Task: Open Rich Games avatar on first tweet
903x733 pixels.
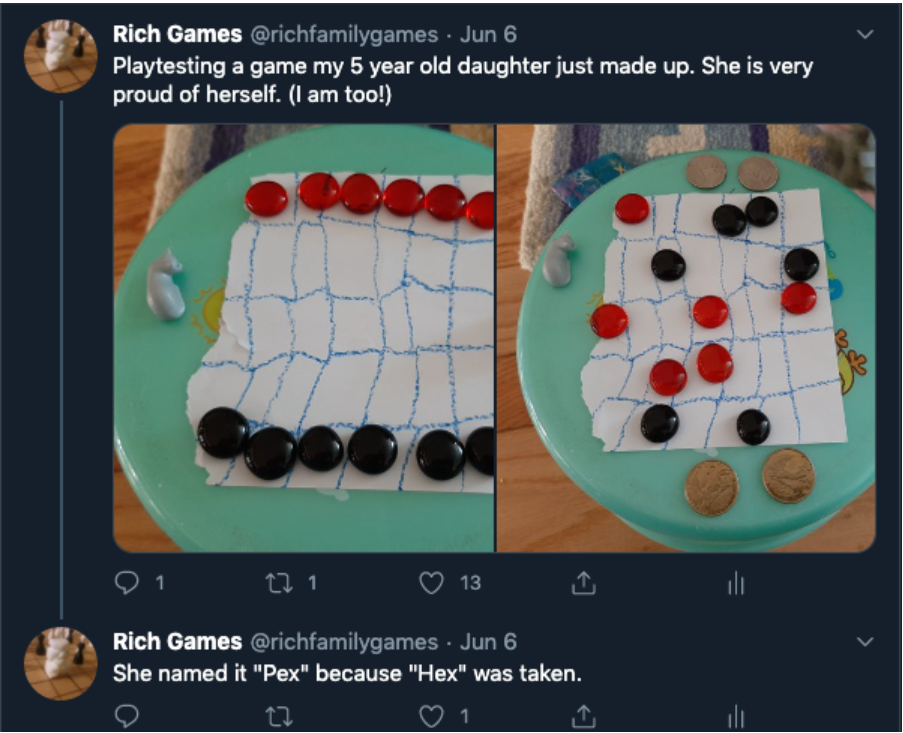Action: (60, 56)
